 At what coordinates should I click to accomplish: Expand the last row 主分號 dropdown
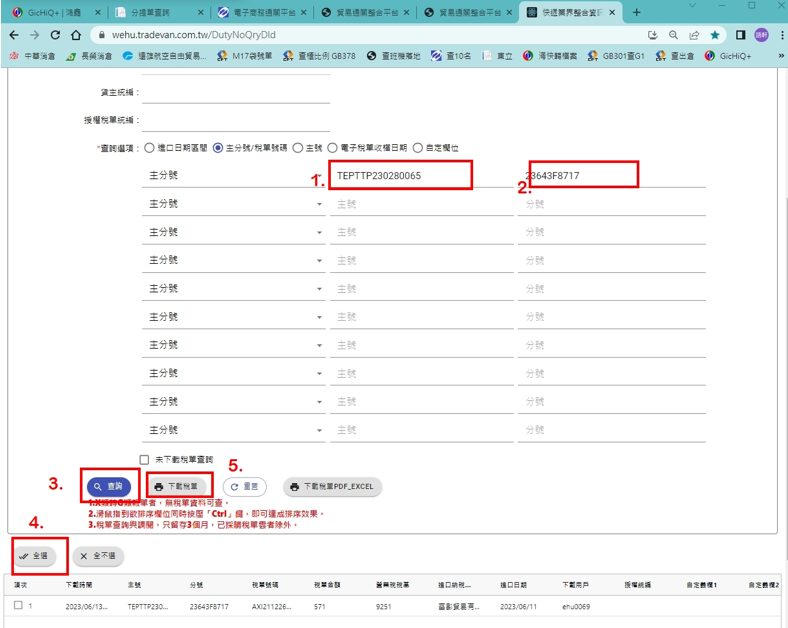tap(320, 430)
